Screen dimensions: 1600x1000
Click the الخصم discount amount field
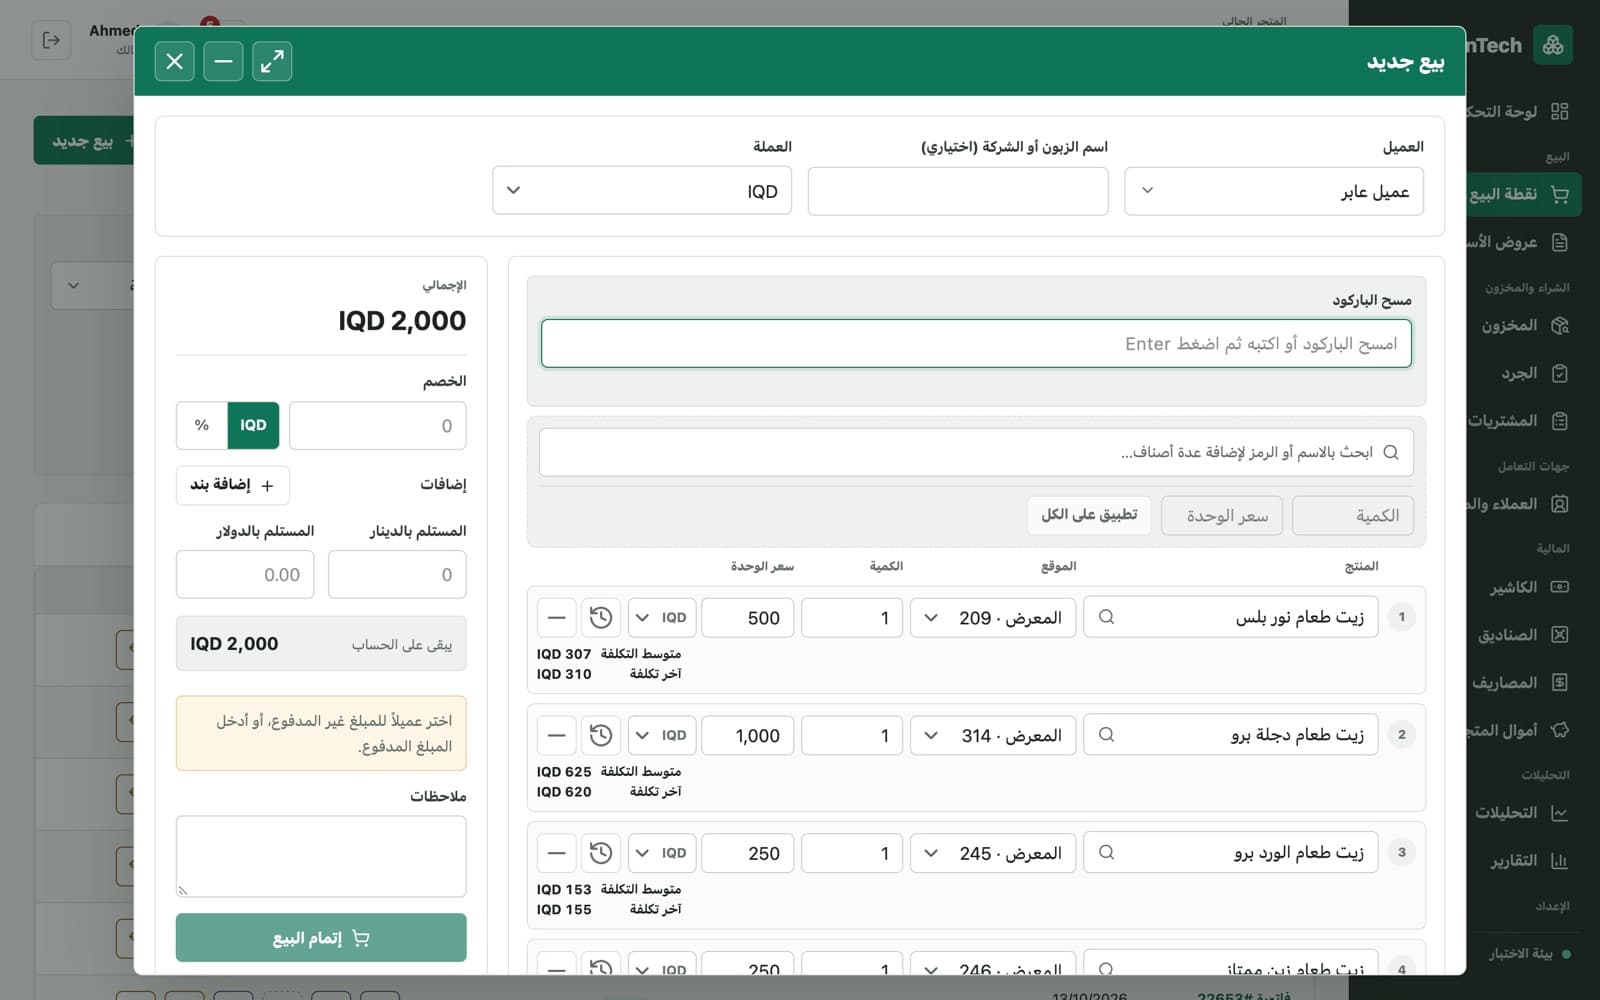point(378,426)
